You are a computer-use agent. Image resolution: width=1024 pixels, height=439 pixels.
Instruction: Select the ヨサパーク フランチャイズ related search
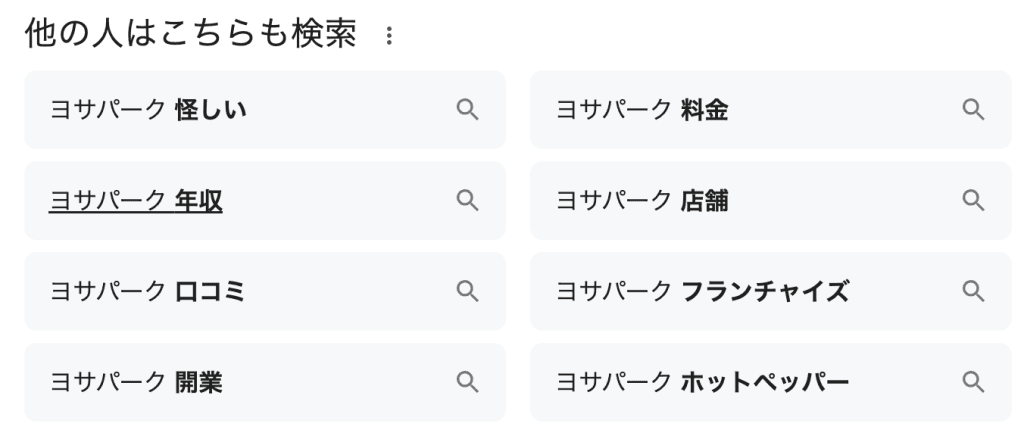tap(702, 291)
